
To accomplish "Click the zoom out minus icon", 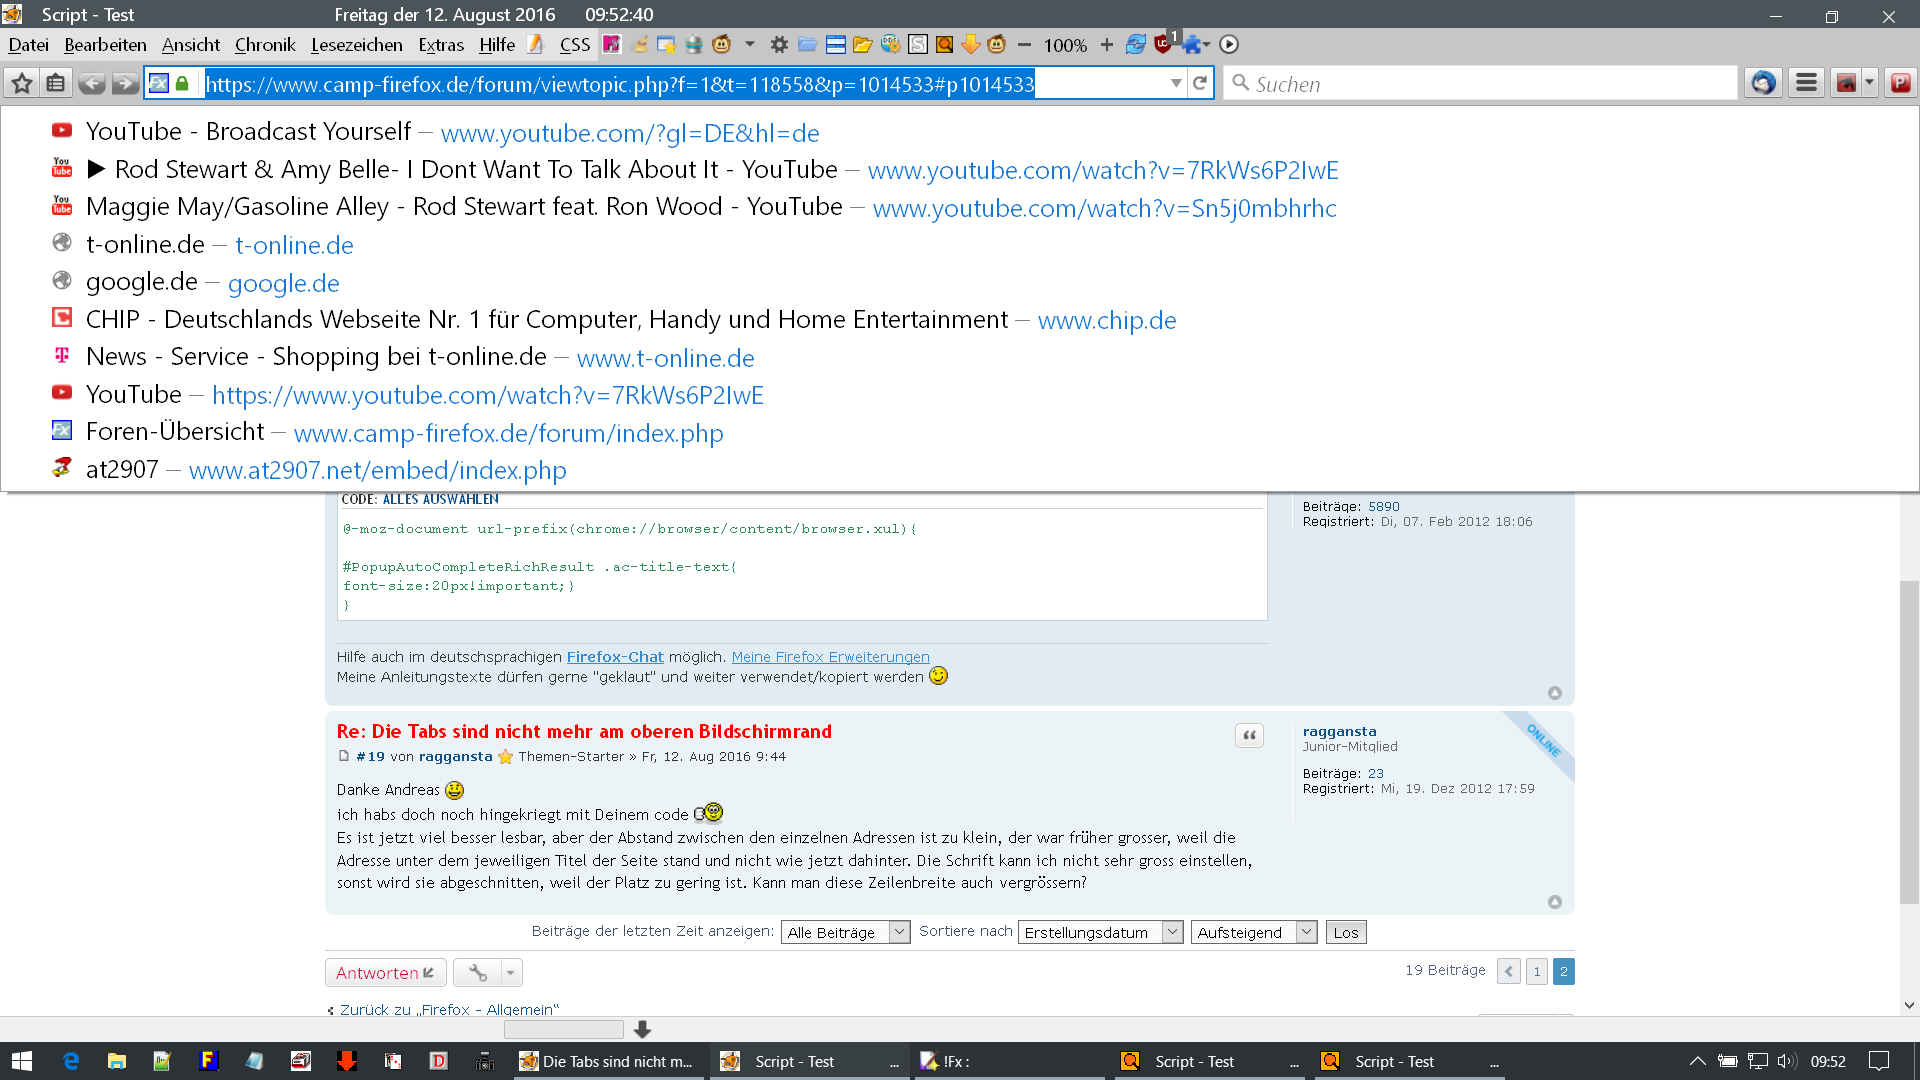I will coord(1024,45).
